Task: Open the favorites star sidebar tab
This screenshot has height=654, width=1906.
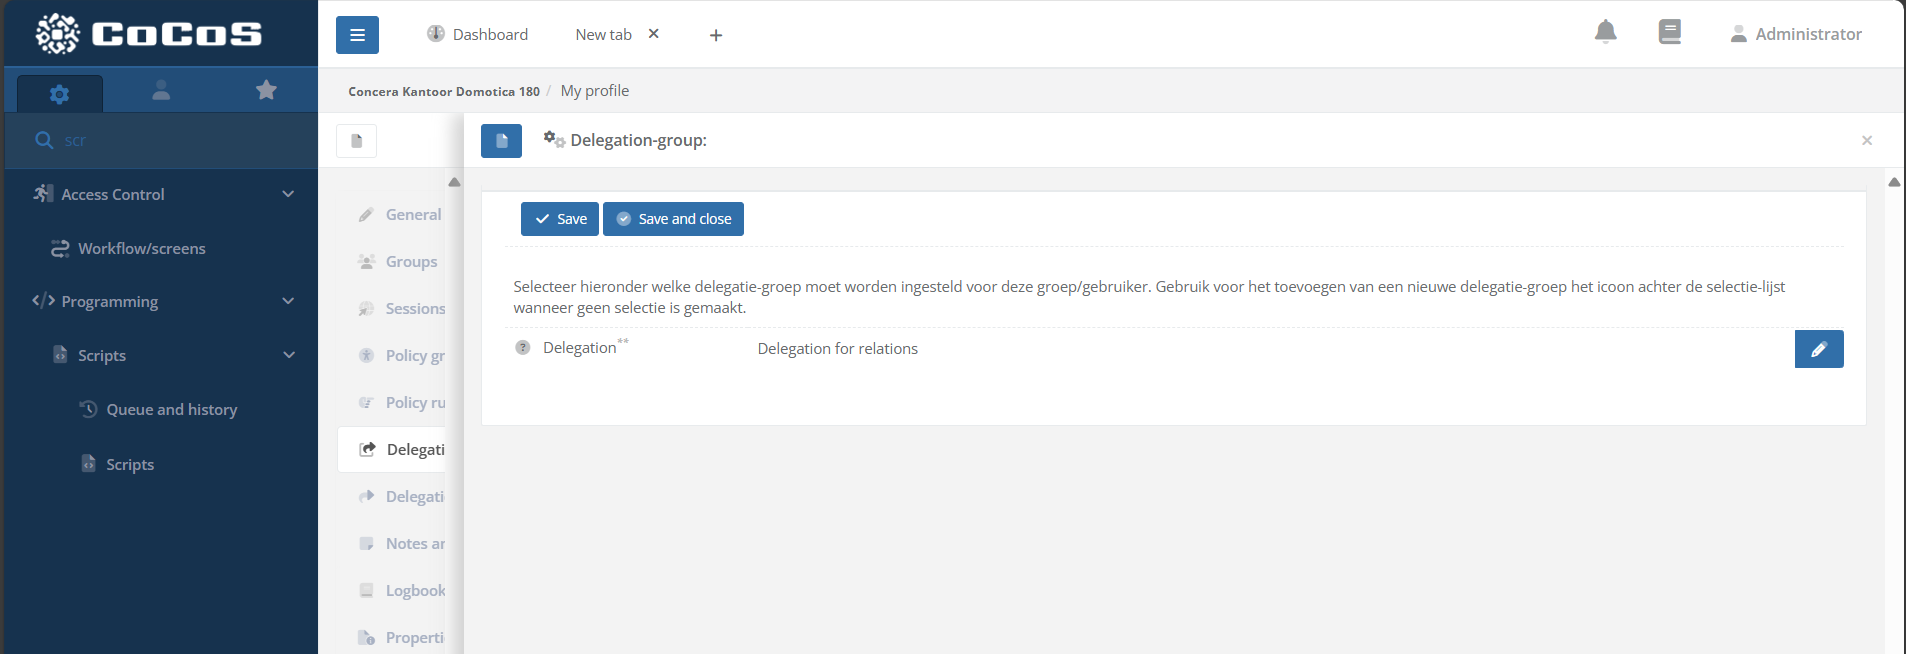Action: (x=266, y=91)
